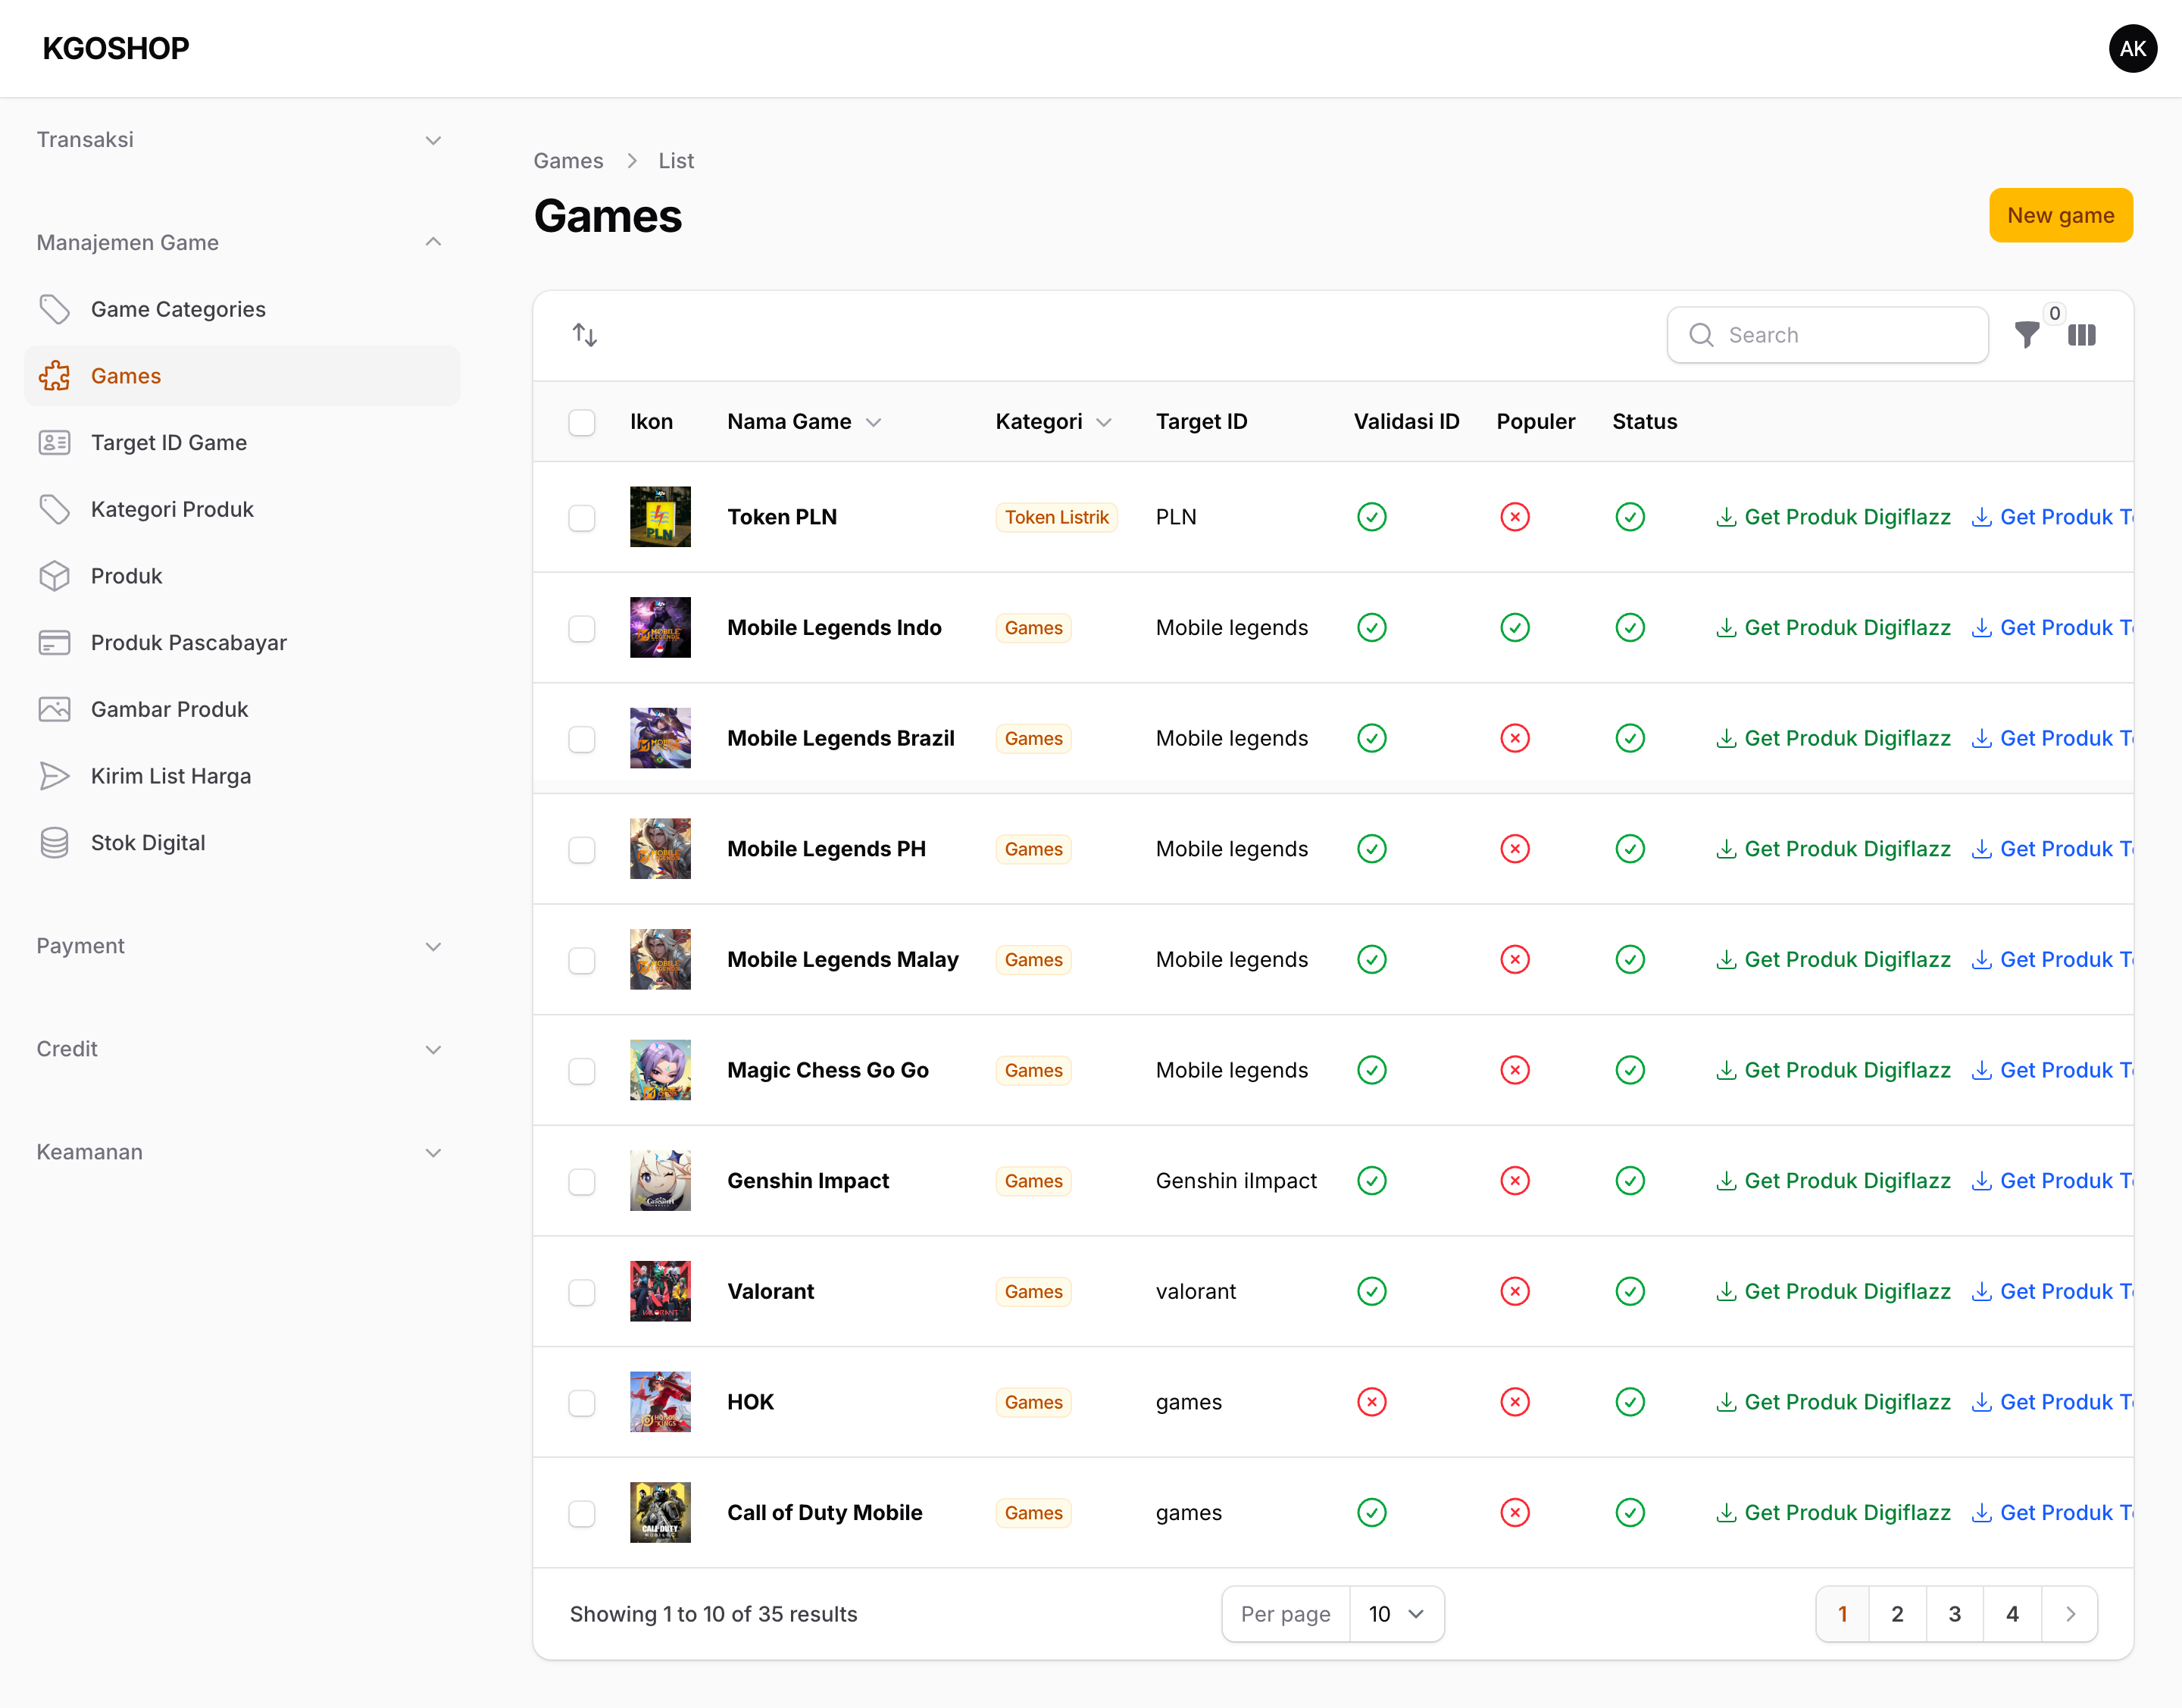The width and height of the screenshot is (2182, 1708).
Task: Select the Call of Duty Mobile row checkbox
Action: tap(582, 1514)
